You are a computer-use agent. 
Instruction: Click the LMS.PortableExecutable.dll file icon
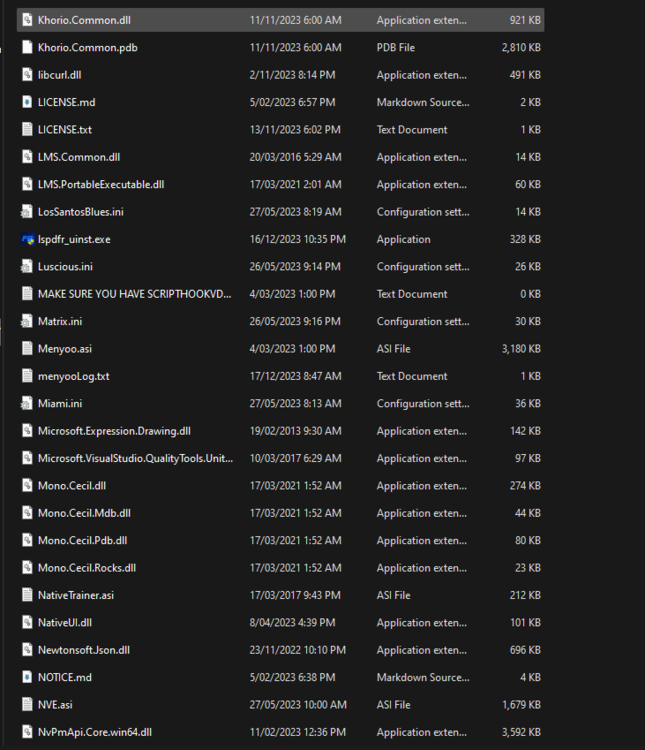pyautogui.click(x=27, y=184)
